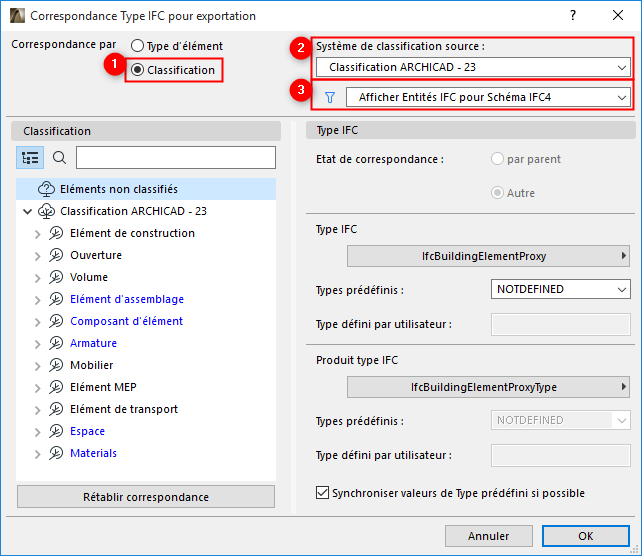Click the Mobilier classification item icon
This screenshot has width=642, height=556.
tap(56, 365)
